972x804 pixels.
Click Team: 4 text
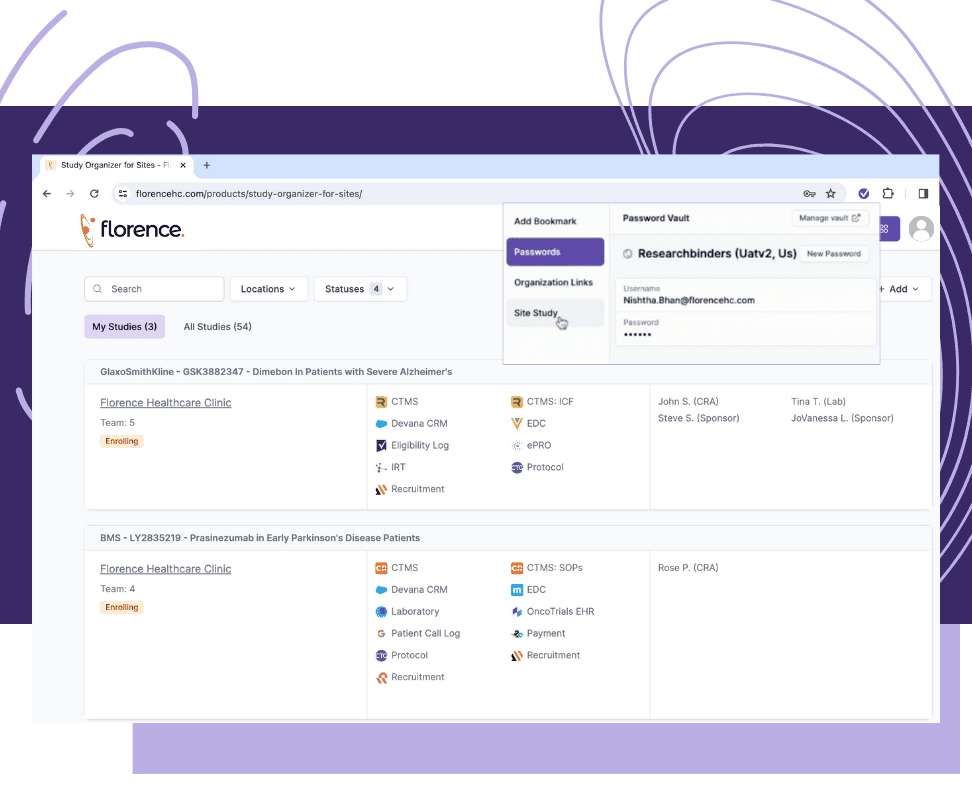[117, 589]
